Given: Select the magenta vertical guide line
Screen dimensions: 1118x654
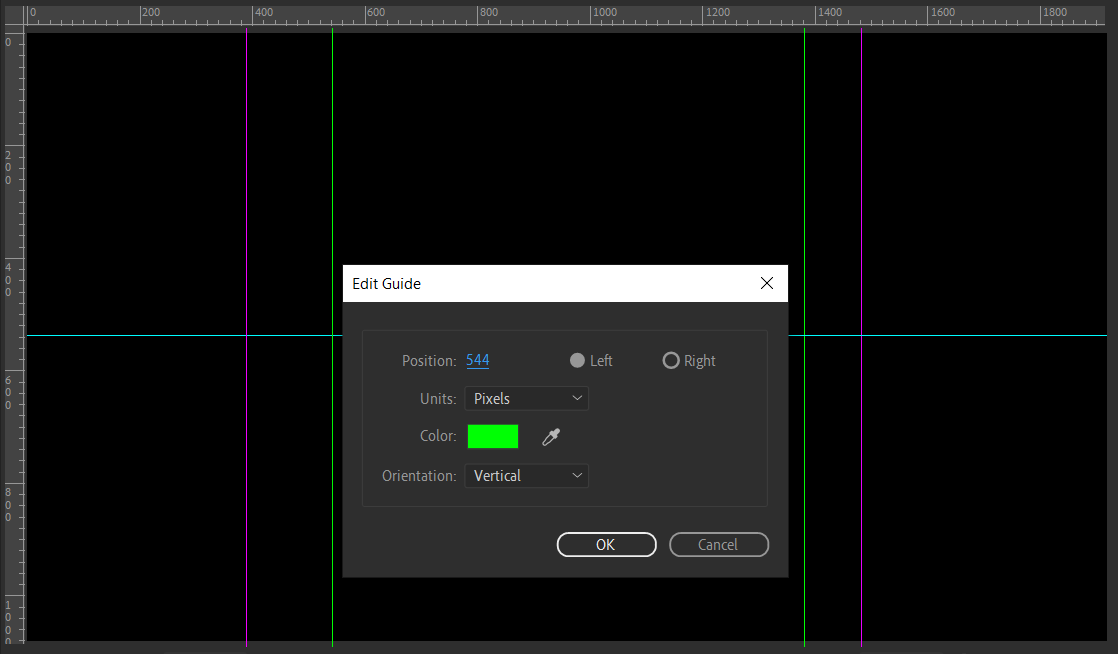Looking at the screenshot, I should (x=247, y=150).
